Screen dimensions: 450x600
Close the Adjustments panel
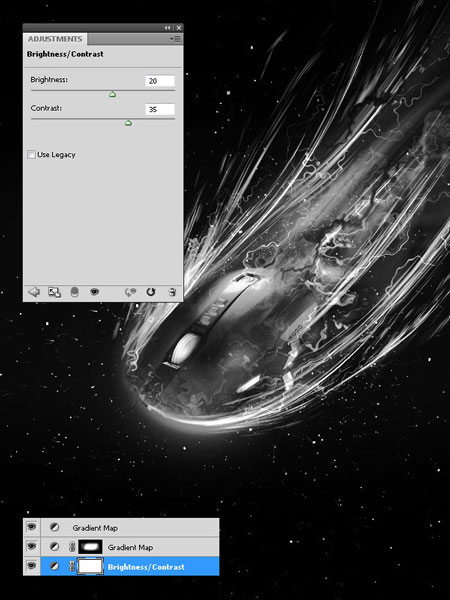click(179, 28)
